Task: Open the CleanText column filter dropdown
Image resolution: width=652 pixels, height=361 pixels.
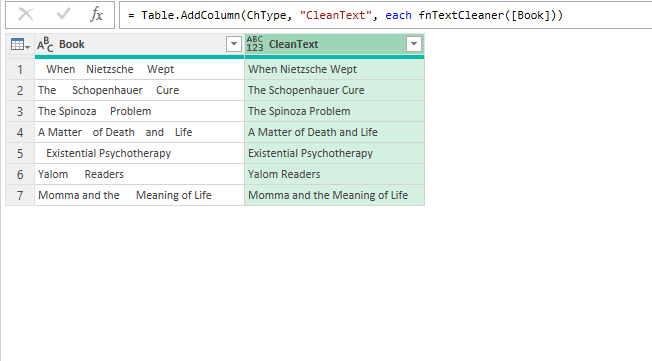Action: click(414, 44)
